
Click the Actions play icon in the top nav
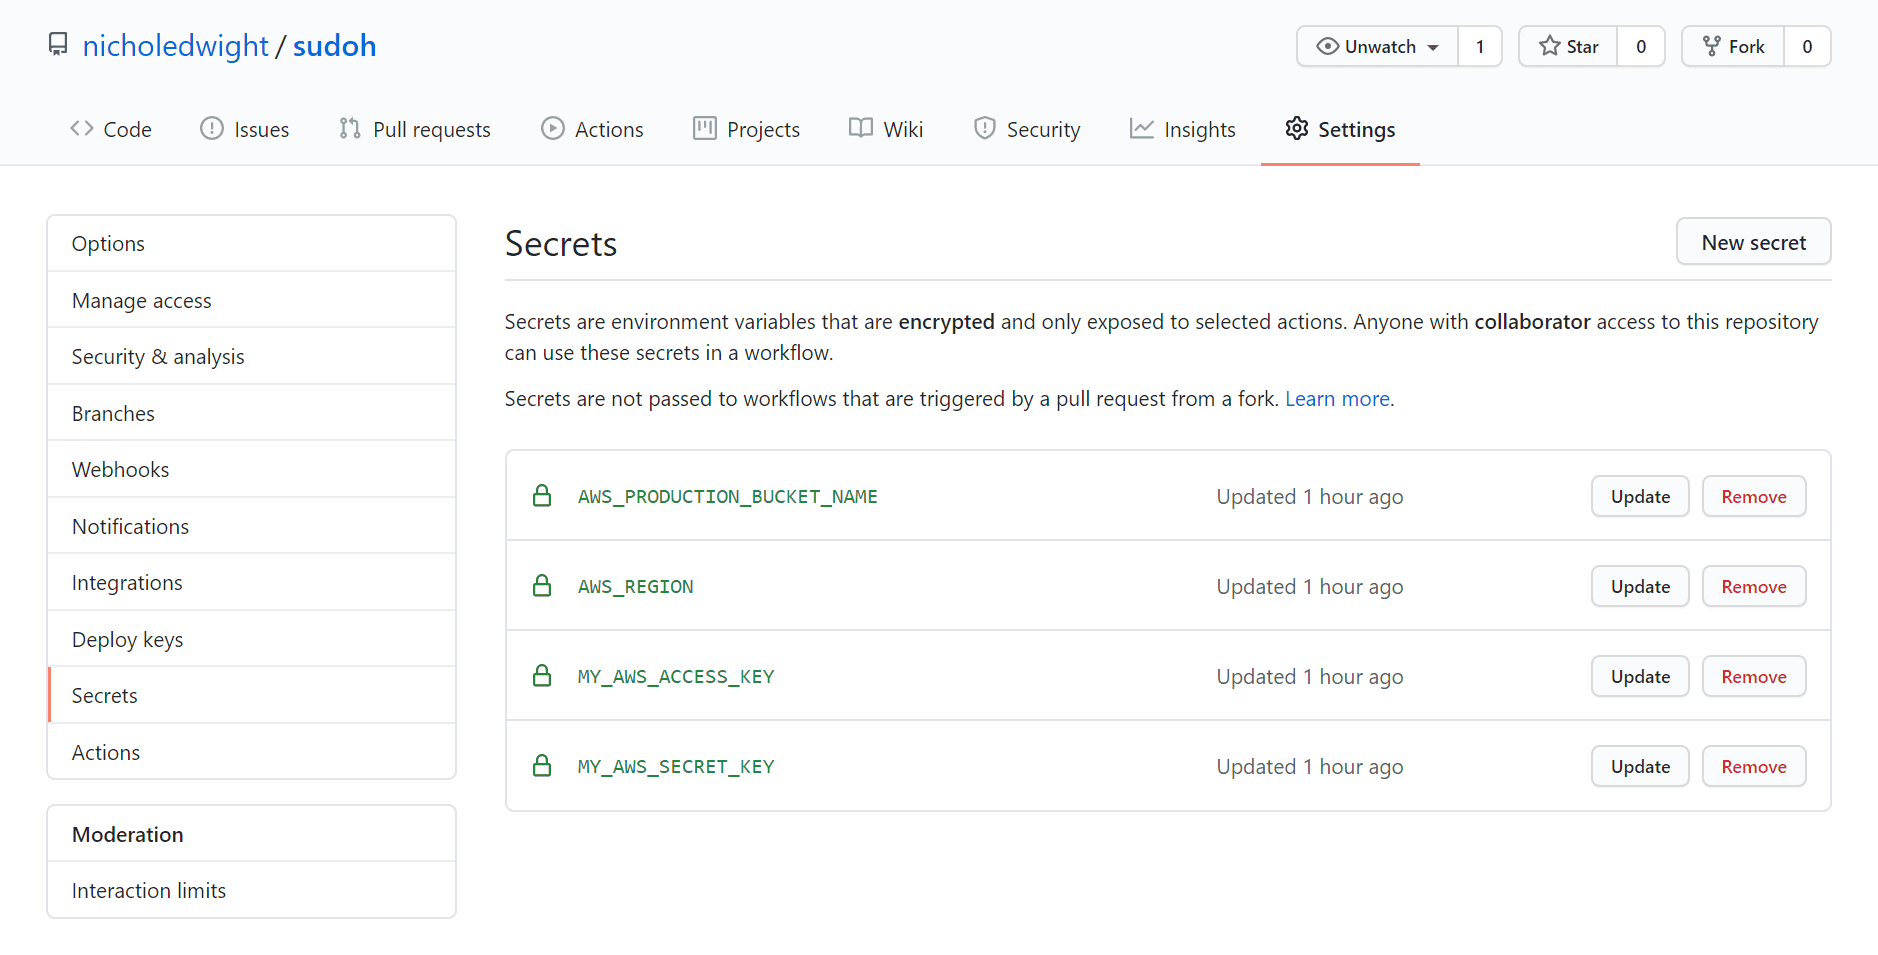pos(553,129)
